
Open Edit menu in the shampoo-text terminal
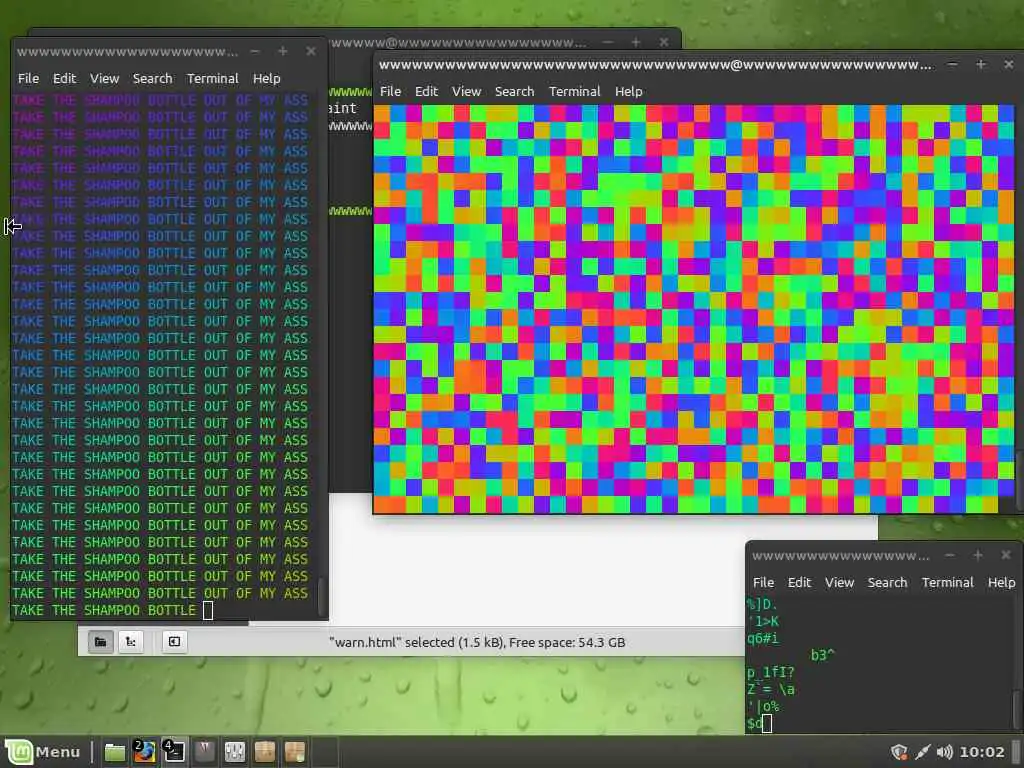click(64, 78)
